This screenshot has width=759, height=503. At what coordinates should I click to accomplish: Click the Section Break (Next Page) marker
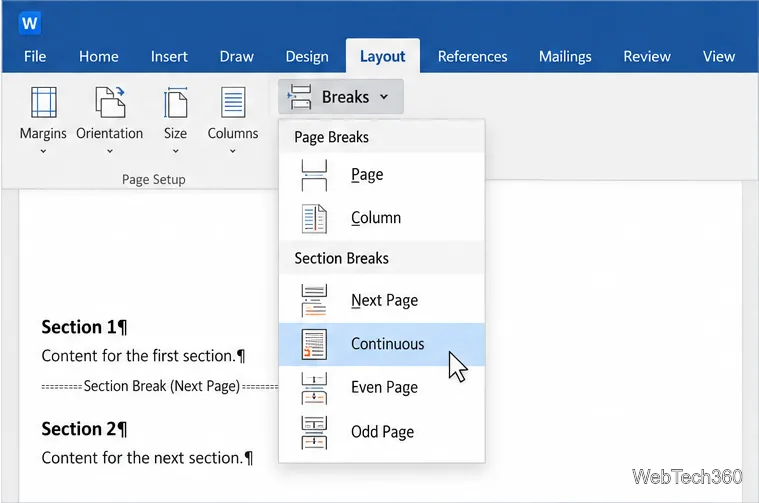pos(160,386)
